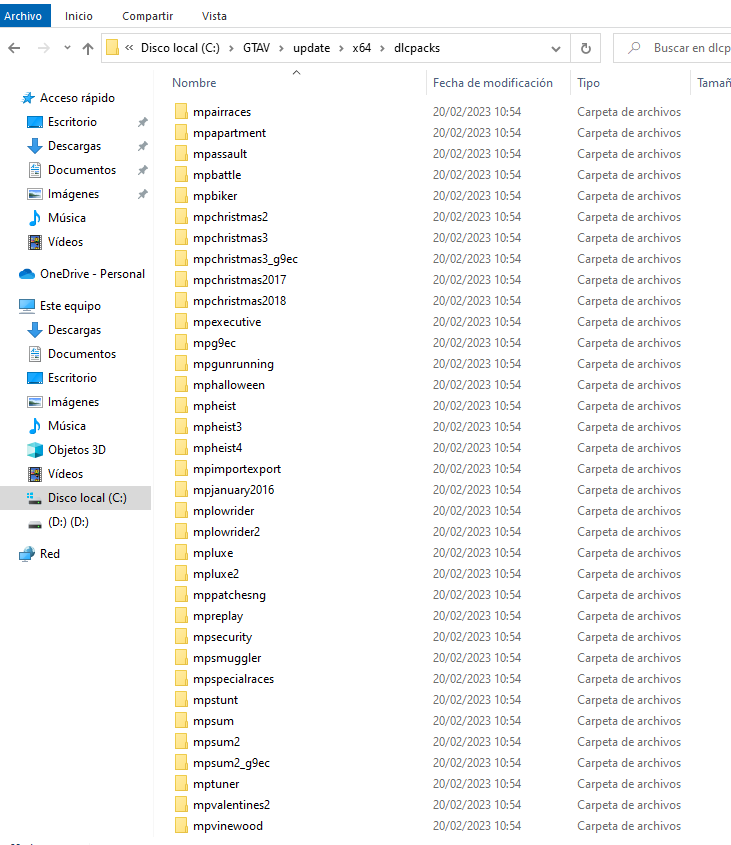Select the mpassault folder icon
731x845 pixels.
pos(181,154)
